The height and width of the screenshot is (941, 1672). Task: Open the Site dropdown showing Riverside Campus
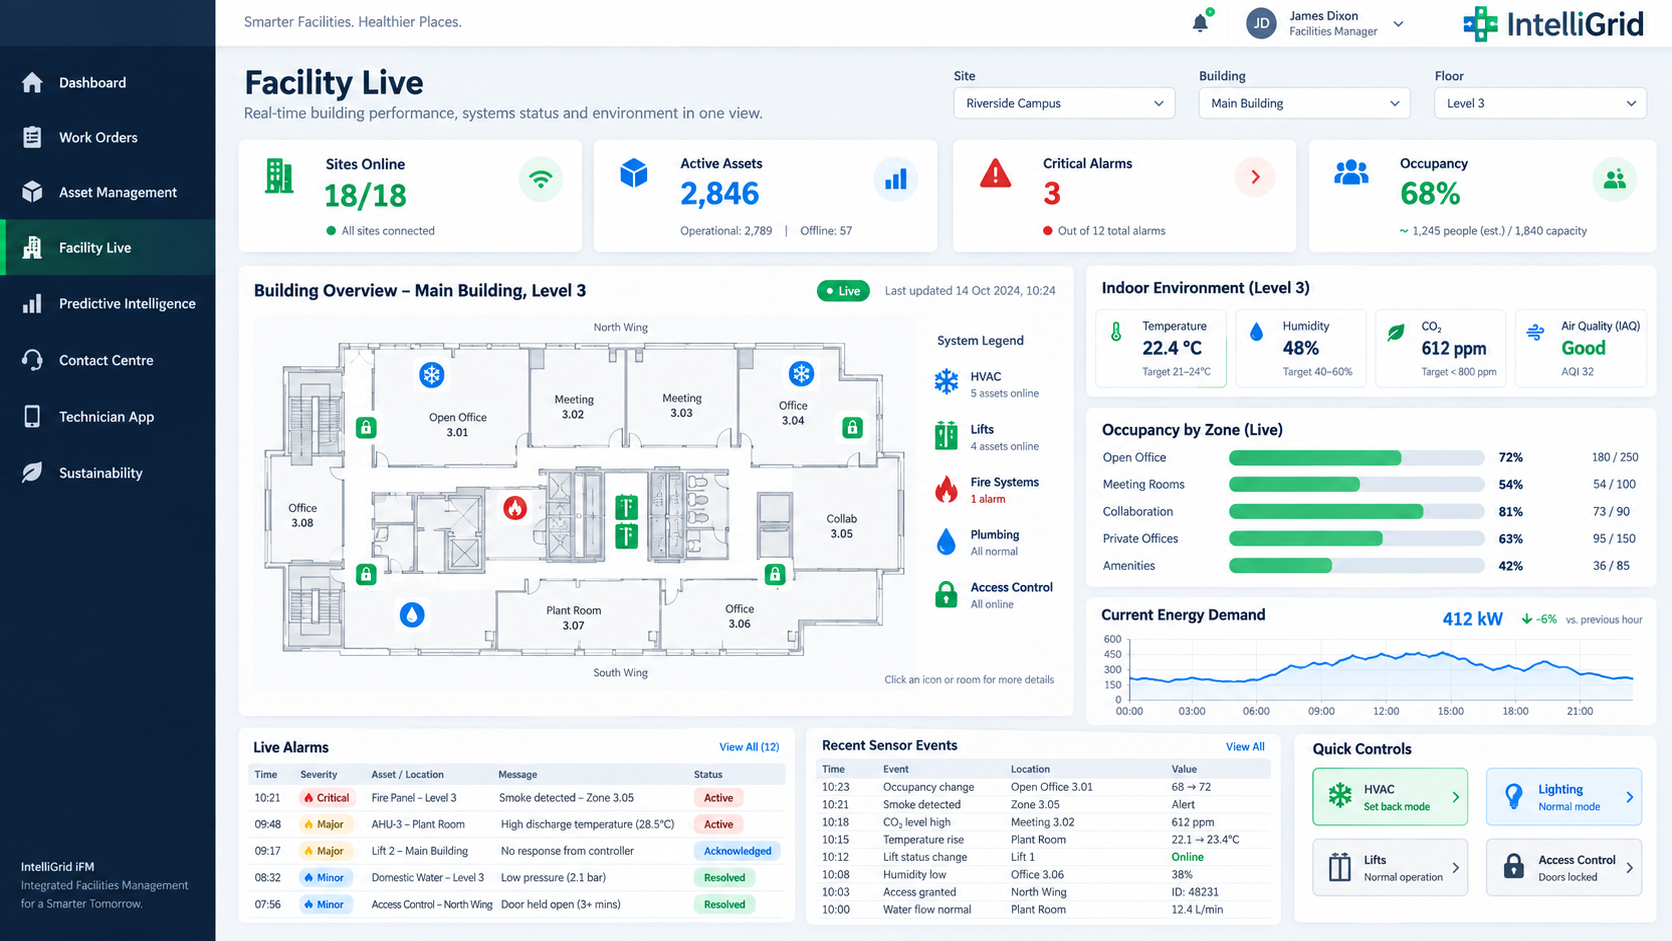point(1064,103)
